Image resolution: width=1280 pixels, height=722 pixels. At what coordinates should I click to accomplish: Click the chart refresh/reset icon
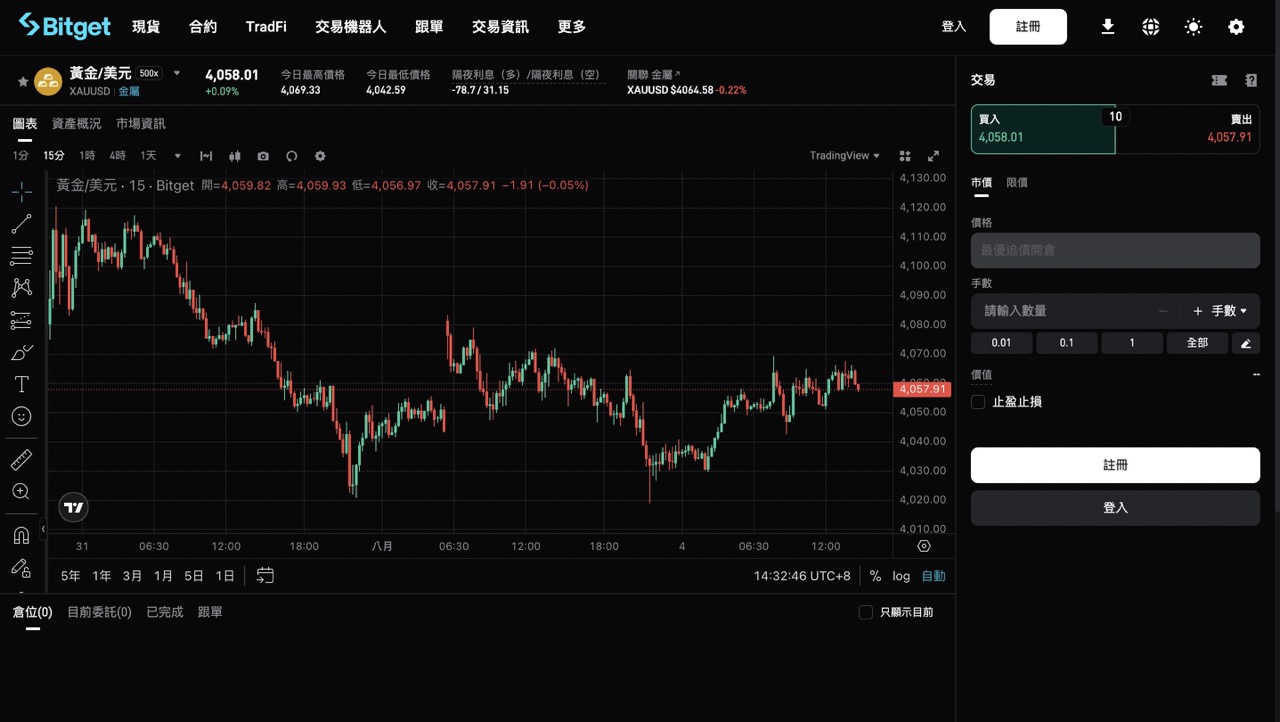click(292, 156)
